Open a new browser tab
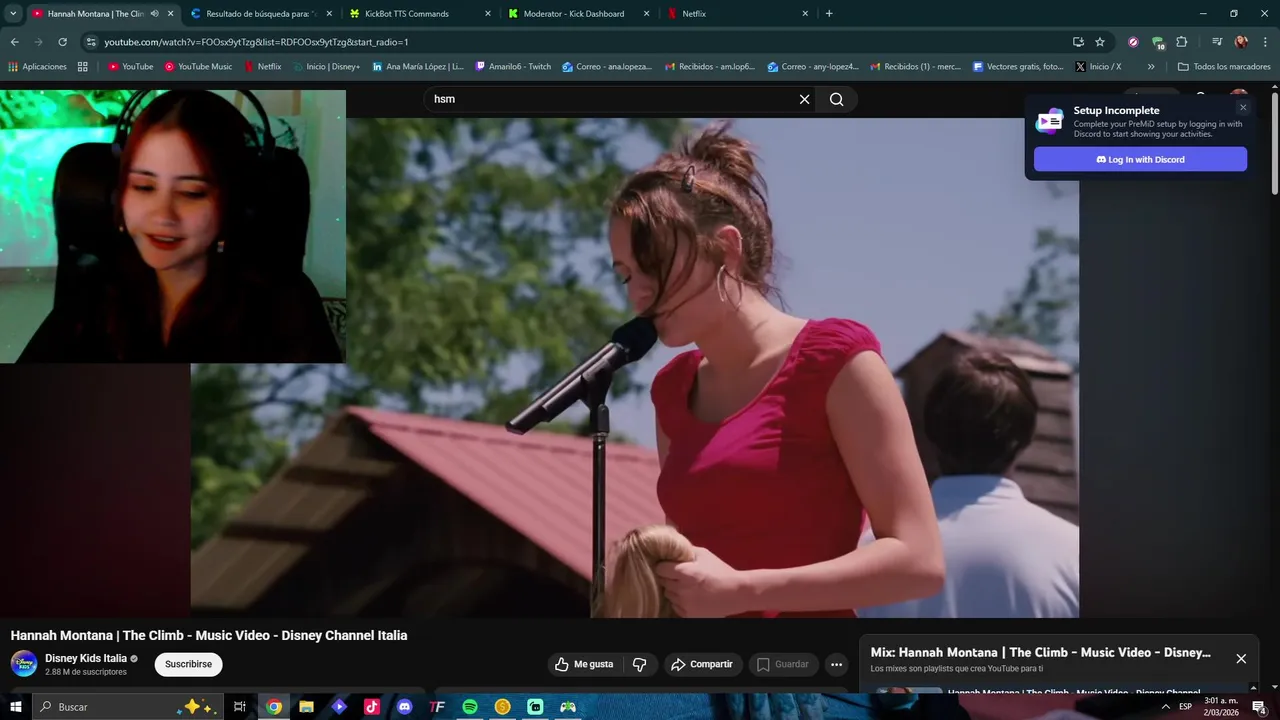The image size is (1280, 720). point(829,14)
